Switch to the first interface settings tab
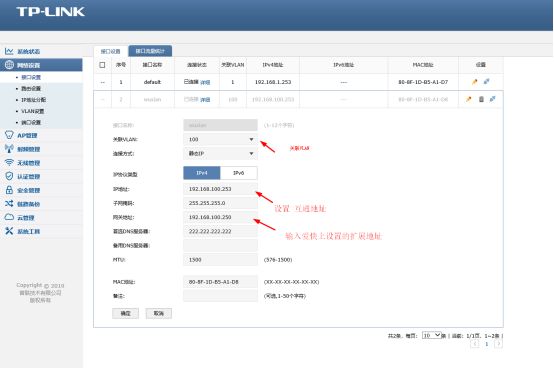Screen dimensions: 554x369 111,51
